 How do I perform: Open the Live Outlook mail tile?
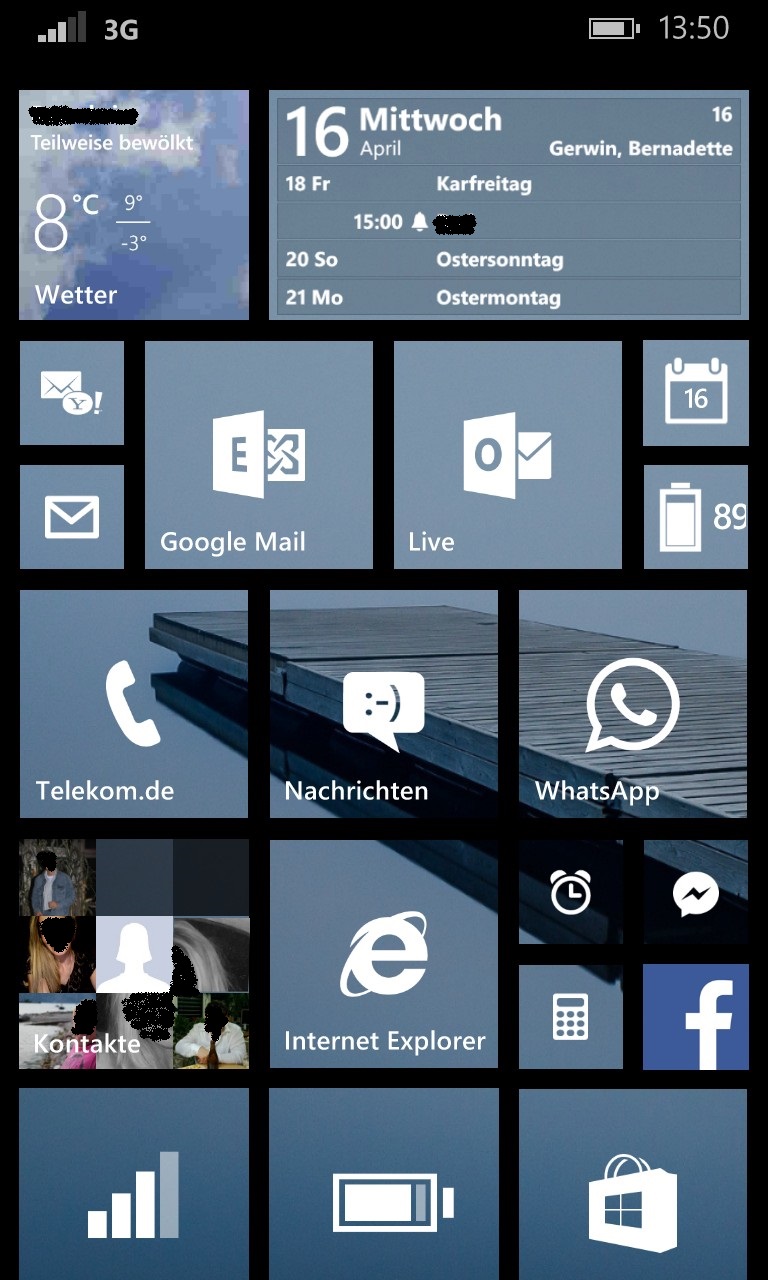point(508,455)
